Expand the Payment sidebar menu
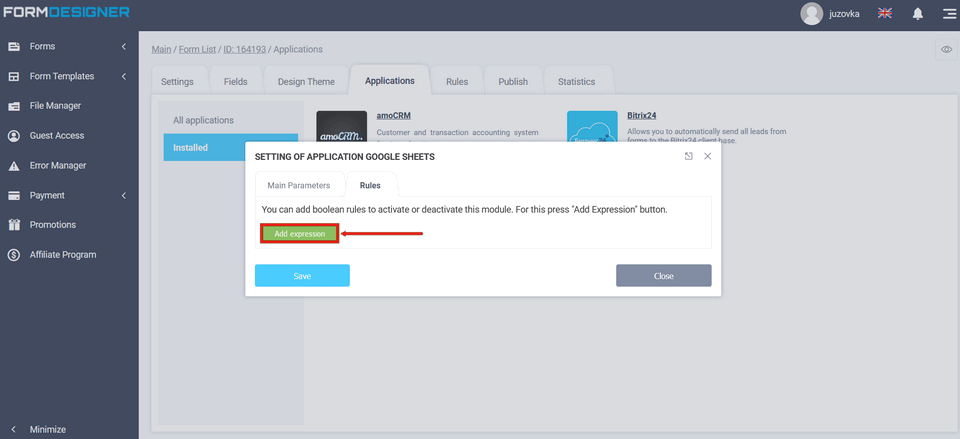960x439 pixels. (68, 195)
